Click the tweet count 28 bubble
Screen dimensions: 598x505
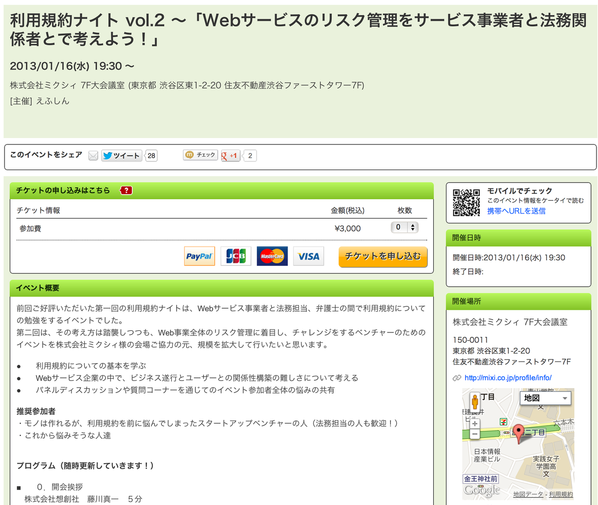pos(151,156)
